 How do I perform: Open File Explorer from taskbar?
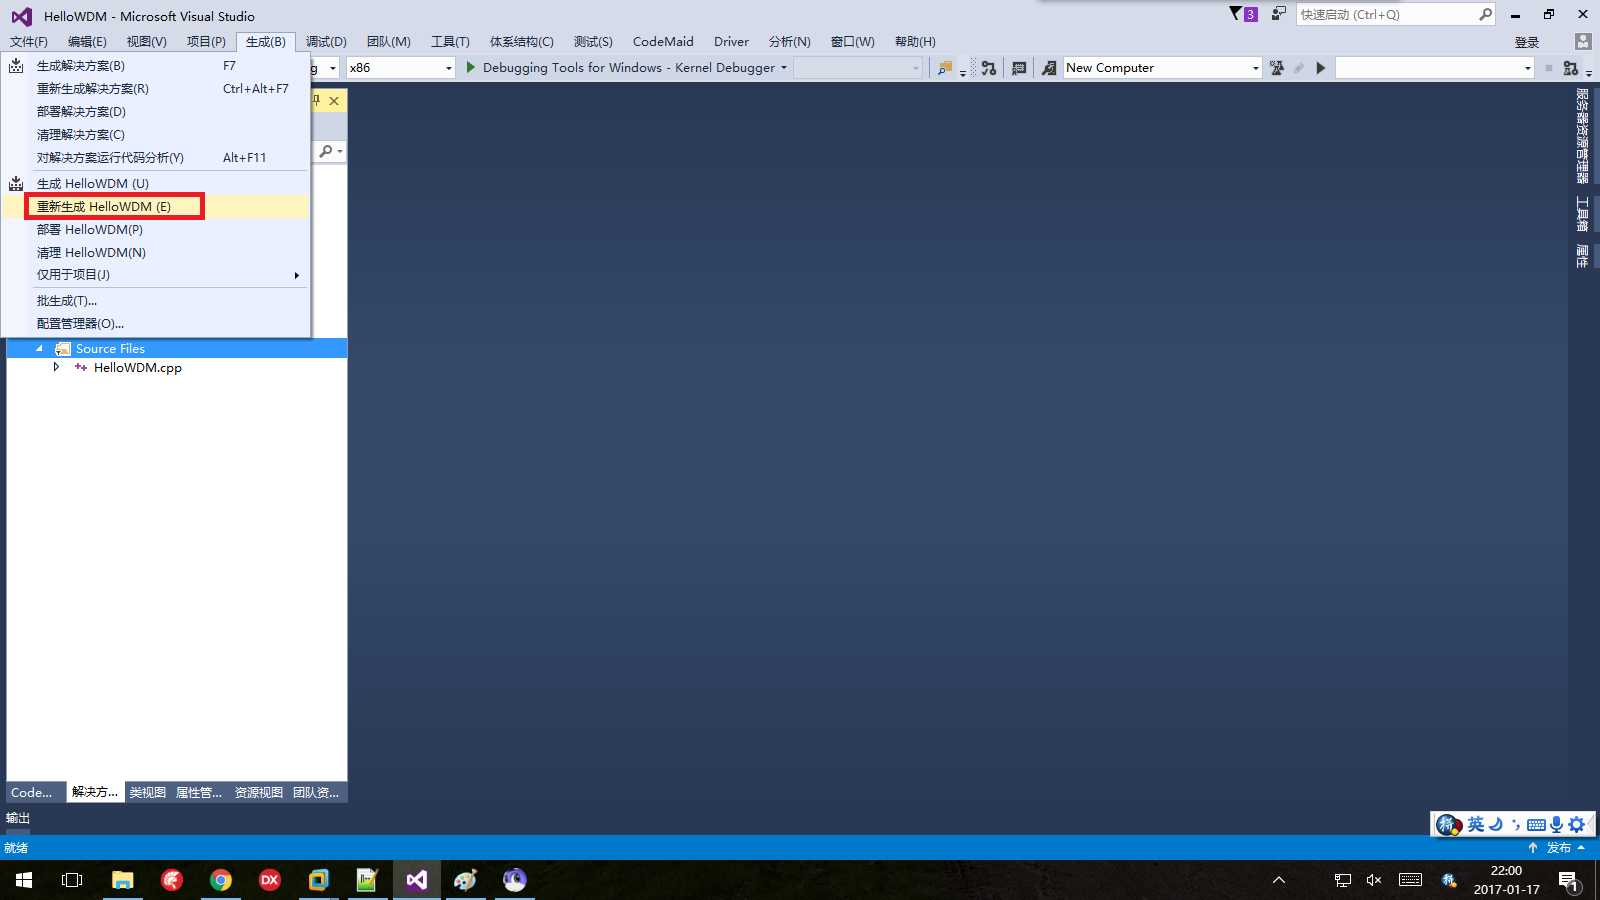click(122, 880)
